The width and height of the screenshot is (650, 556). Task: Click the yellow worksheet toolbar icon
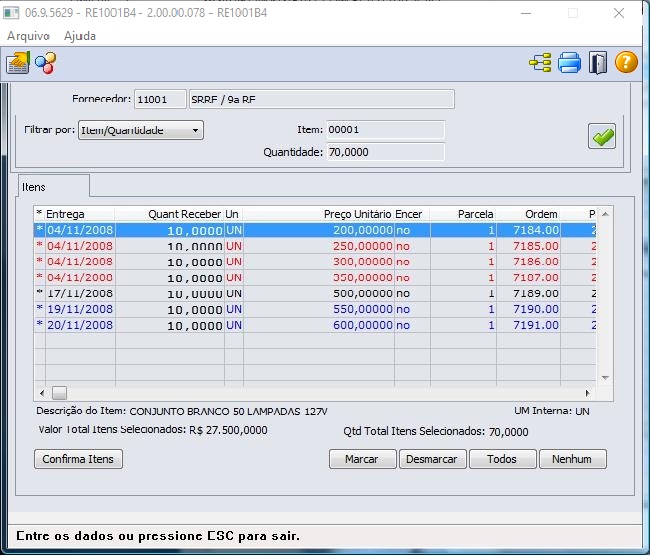18,63
